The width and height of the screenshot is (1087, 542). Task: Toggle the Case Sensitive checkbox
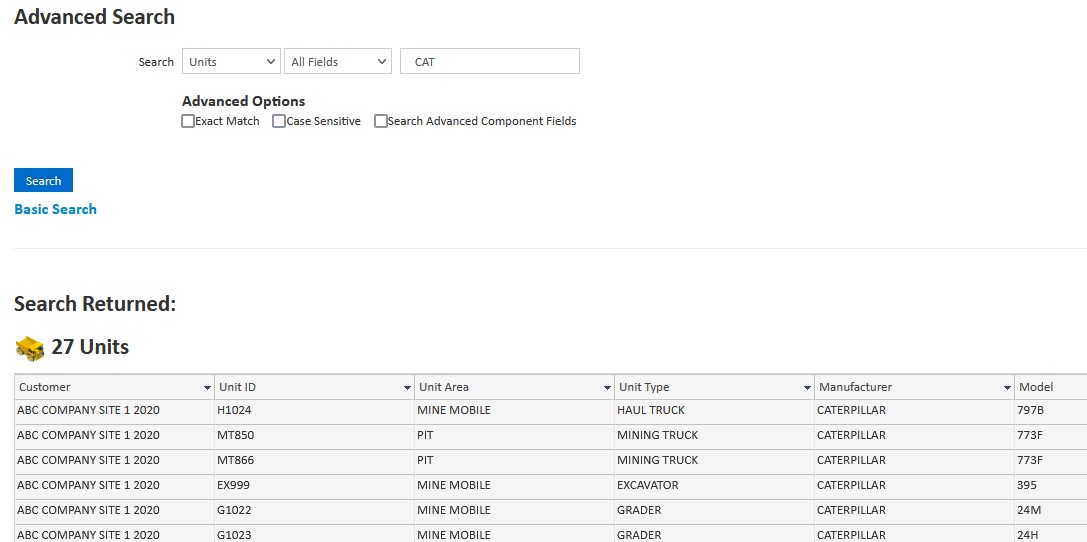279,121
